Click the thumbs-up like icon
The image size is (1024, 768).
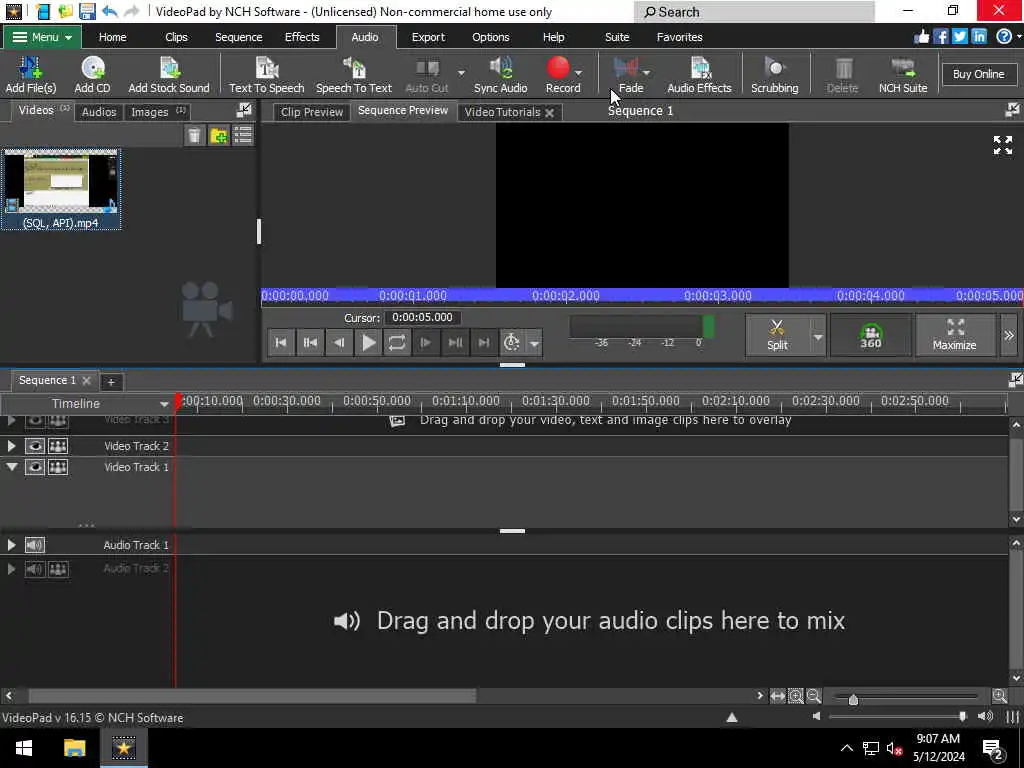tap(921, 37)
